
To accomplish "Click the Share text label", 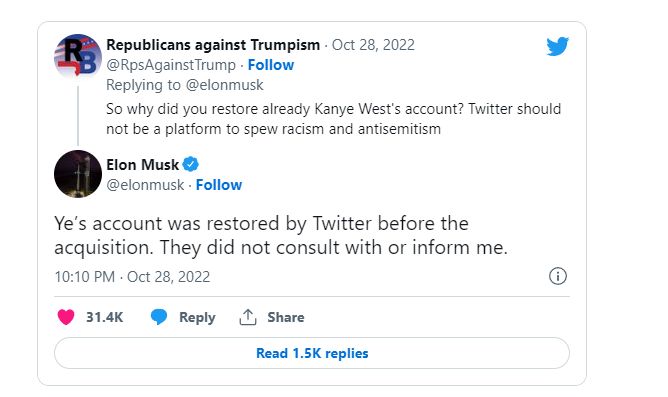I will click(x=286, y=317).
